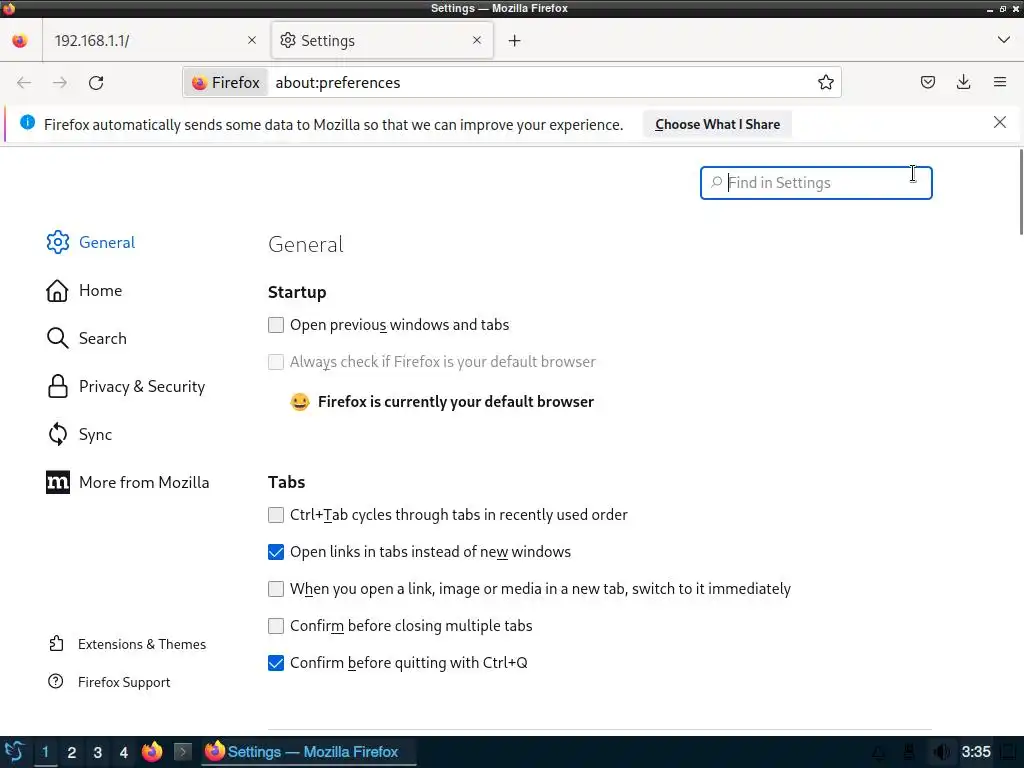Viewport: 1024px width, 768px height.
Task: Reload the current page
Action: [x=96, y=82]
